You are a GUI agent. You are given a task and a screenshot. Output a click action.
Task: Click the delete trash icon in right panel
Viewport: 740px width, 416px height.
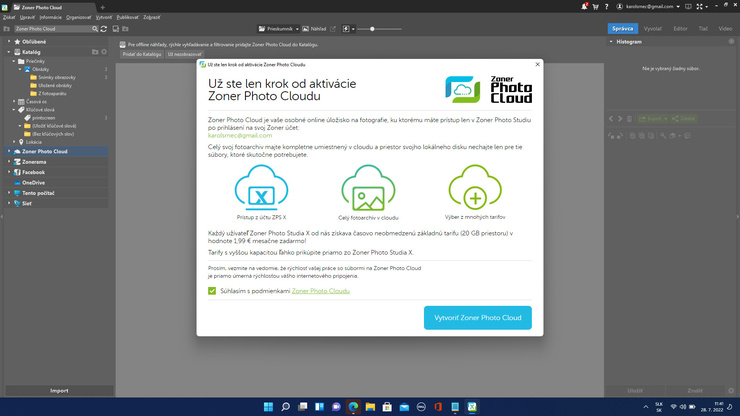coord(629,119)
